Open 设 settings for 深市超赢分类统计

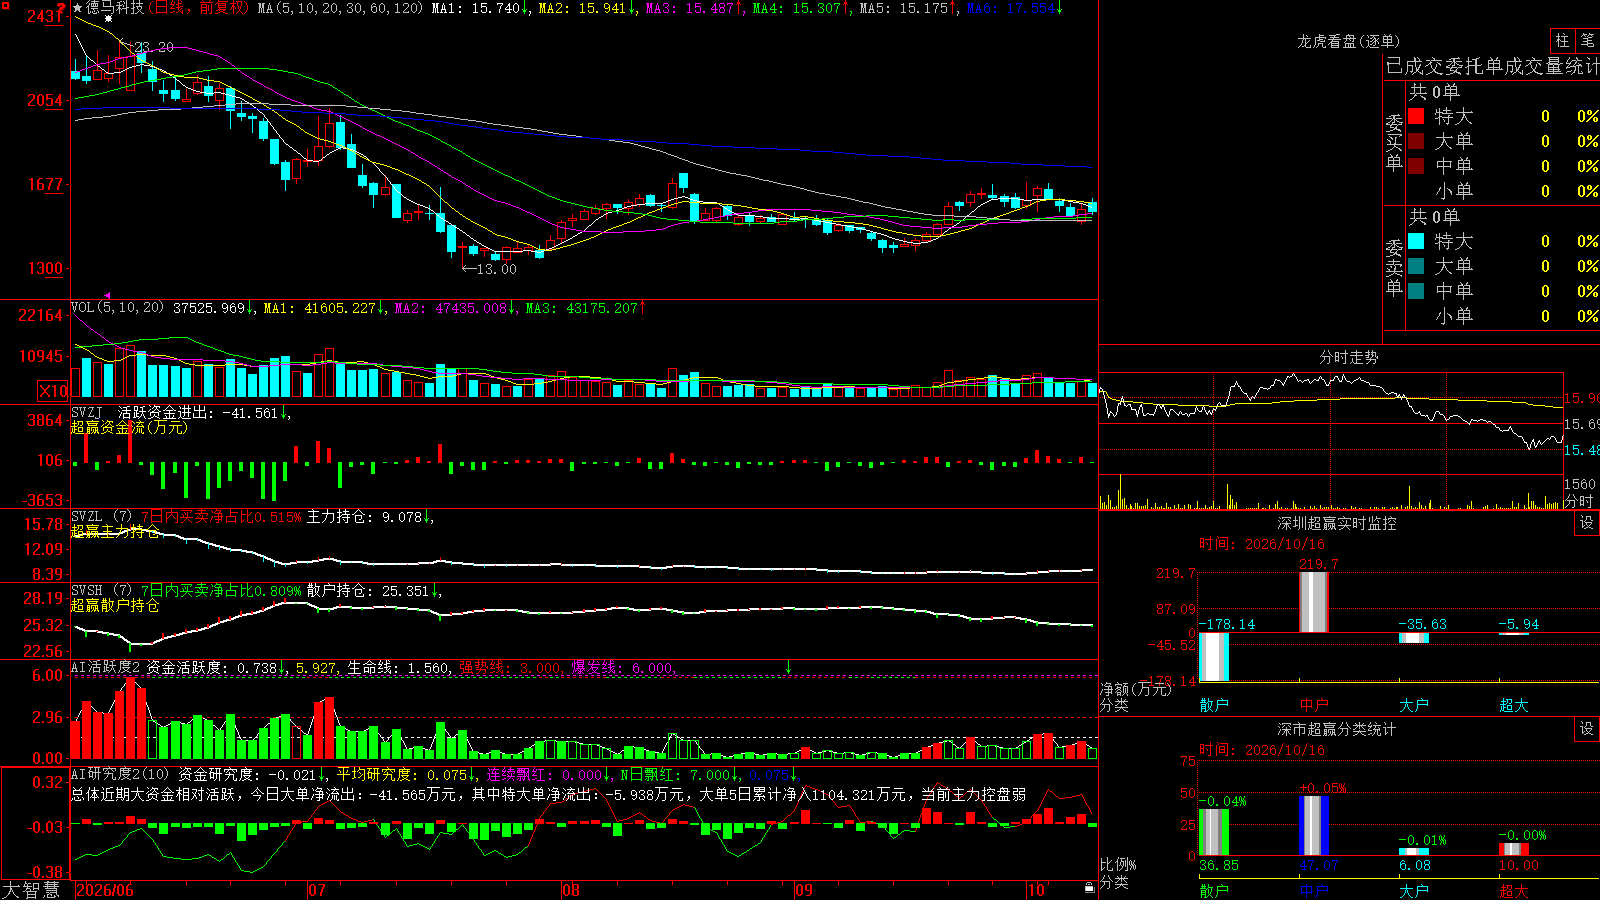coord(1587,729)
